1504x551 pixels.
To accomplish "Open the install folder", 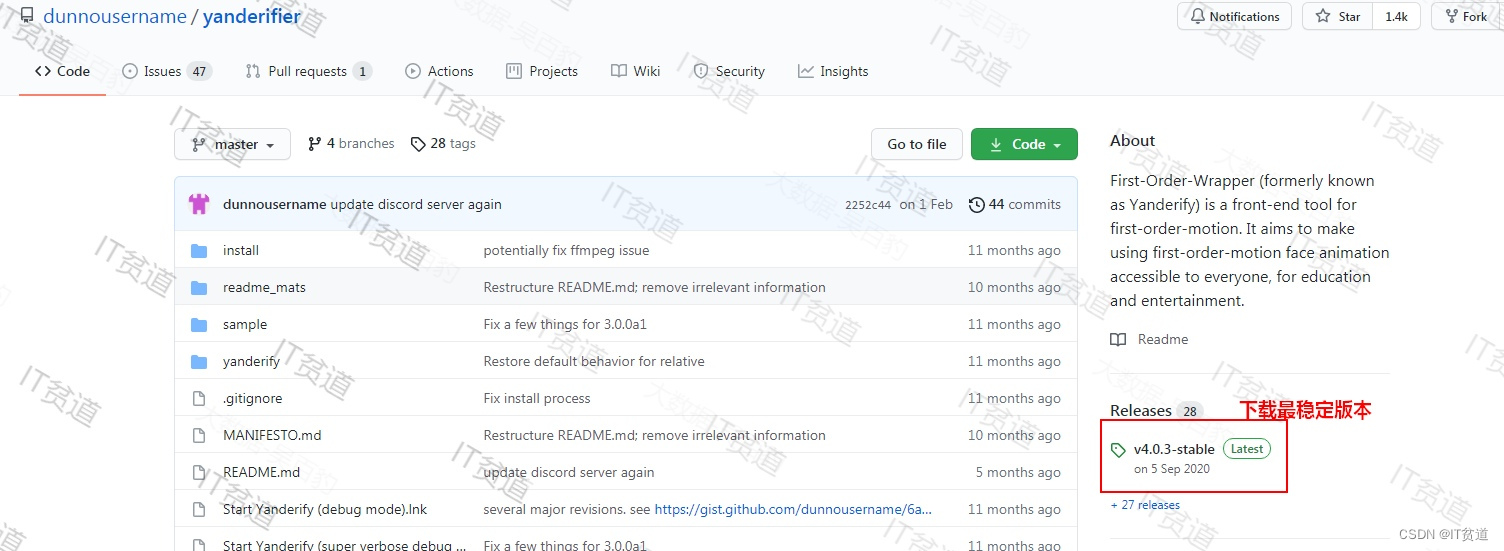I will coord(241,250).
